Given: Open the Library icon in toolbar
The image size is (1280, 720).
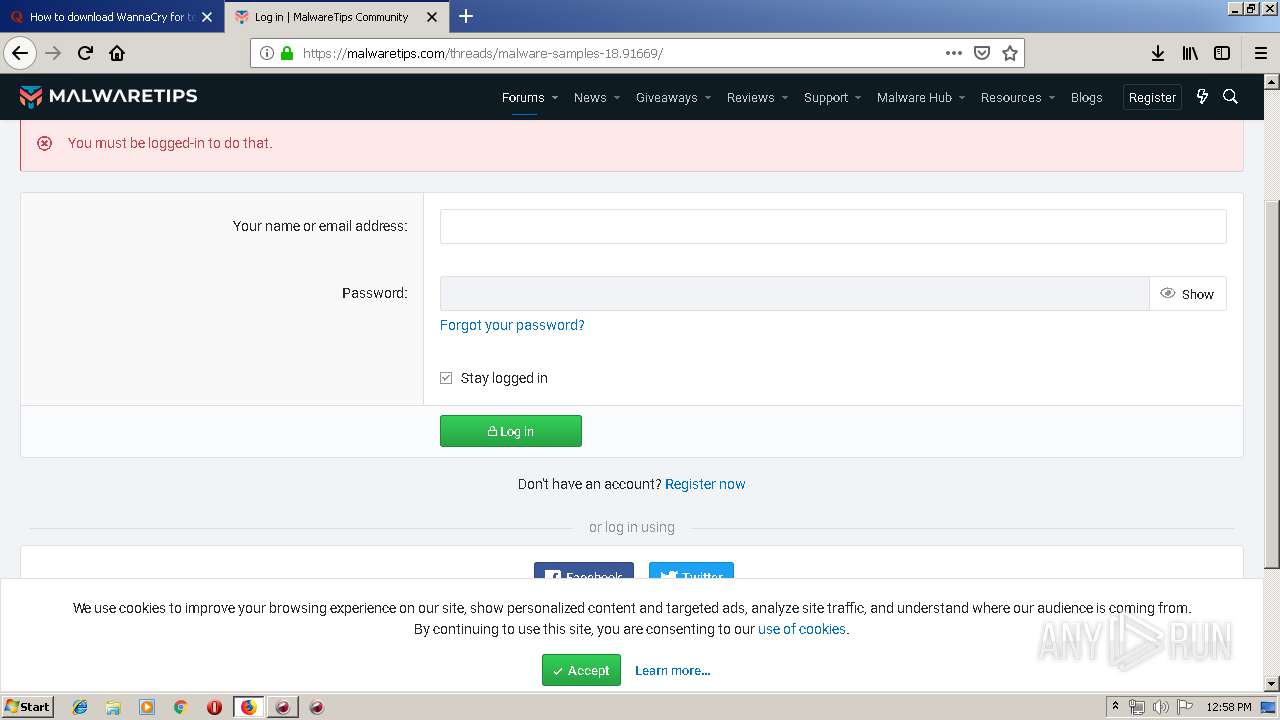Looking at the screenshot, I should (x=1190, y=53).
